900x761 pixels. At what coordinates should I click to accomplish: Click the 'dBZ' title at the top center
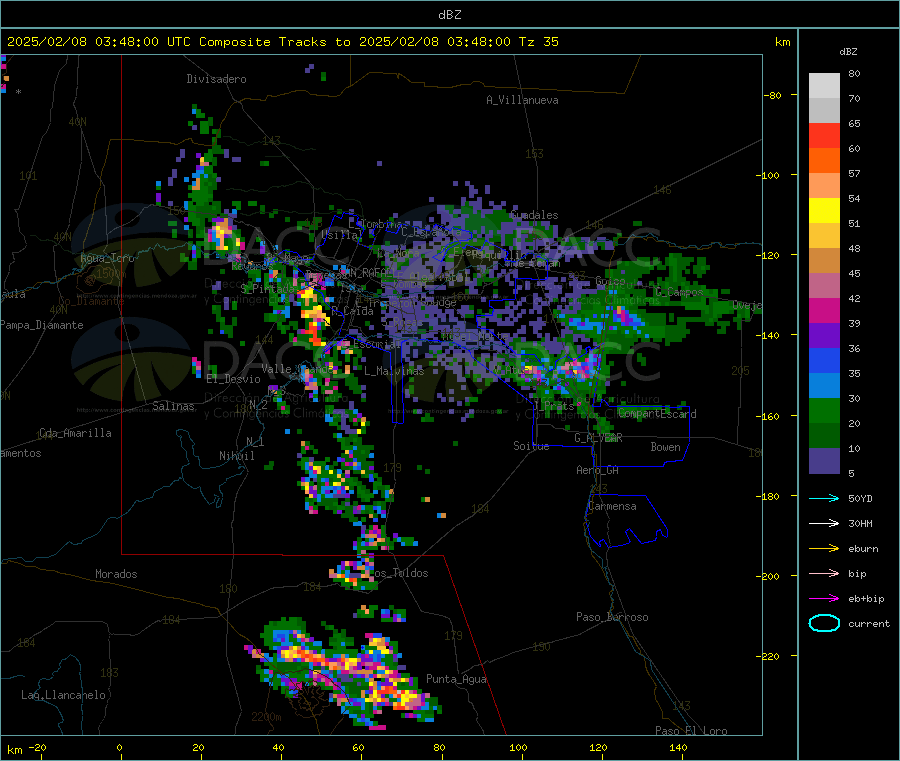[x=449, y=15]
